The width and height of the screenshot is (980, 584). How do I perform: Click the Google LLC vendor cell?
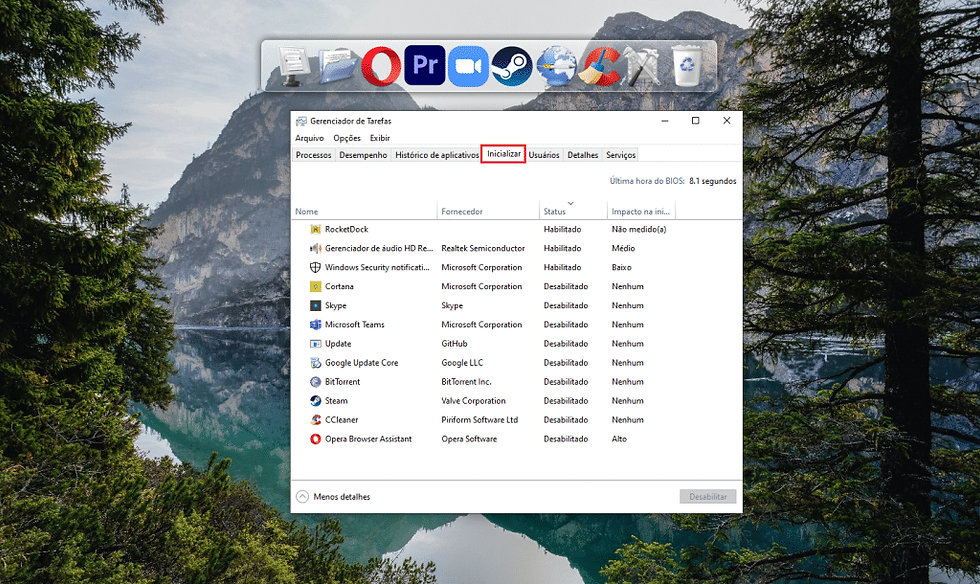tap(462, 363)
